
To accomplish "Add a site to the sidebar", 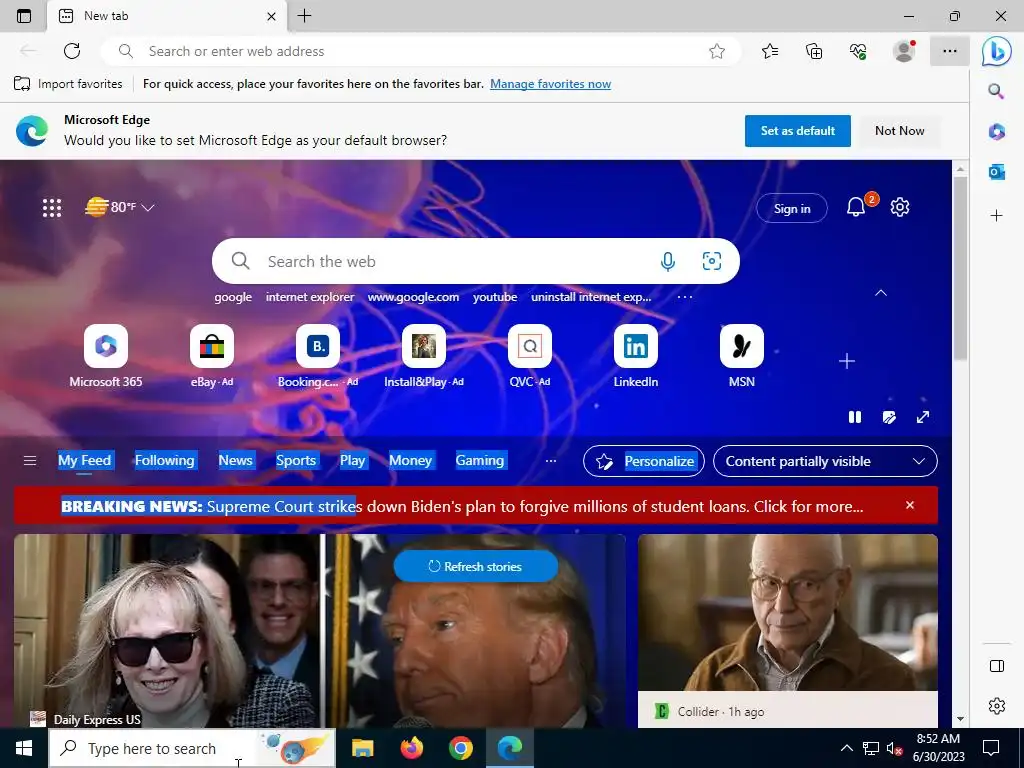I will point(997,216).
